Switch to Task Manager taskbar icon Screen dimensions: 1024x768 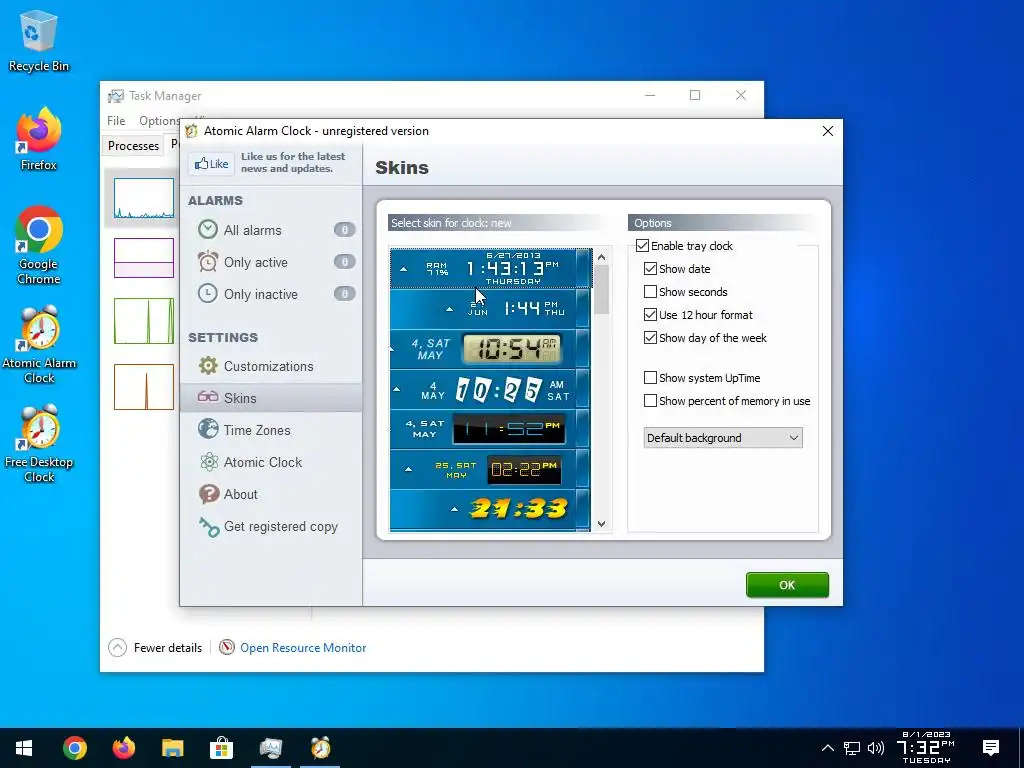tap(271, 748)
